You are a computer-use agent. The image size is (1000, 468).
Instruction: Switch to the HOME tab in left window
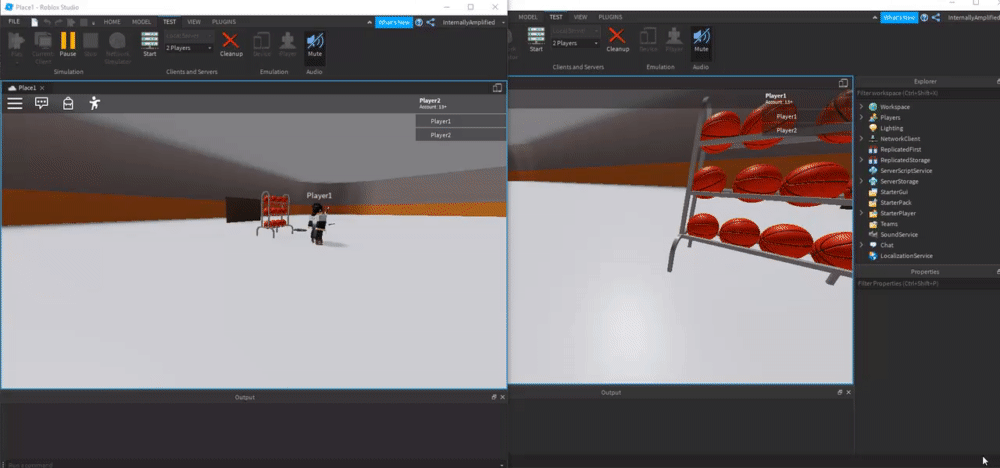(x=112, y=22)
